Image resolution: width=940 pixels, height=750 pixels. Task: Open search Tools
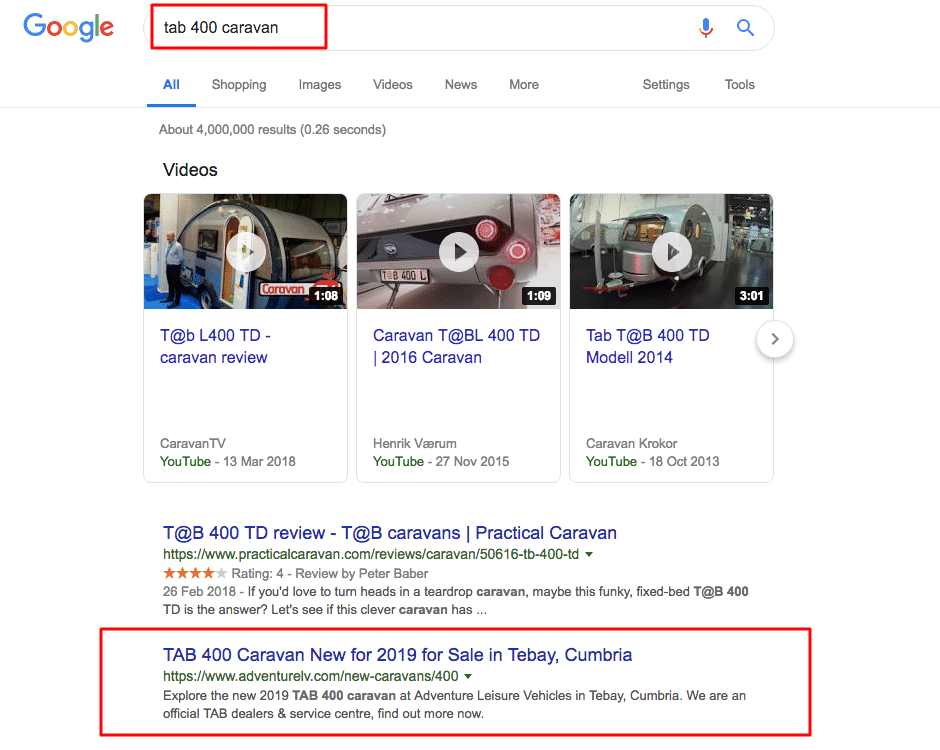tap(739, 85)
